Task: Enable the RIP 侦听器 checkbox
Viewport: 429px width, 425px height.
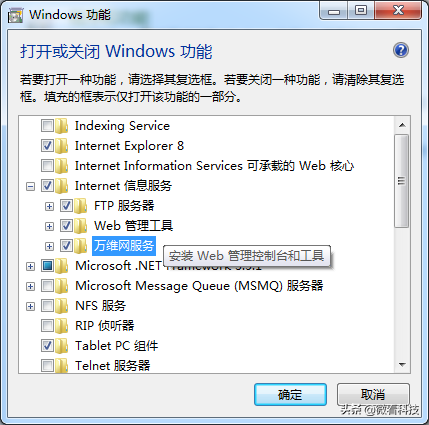Action: point(47,326)
